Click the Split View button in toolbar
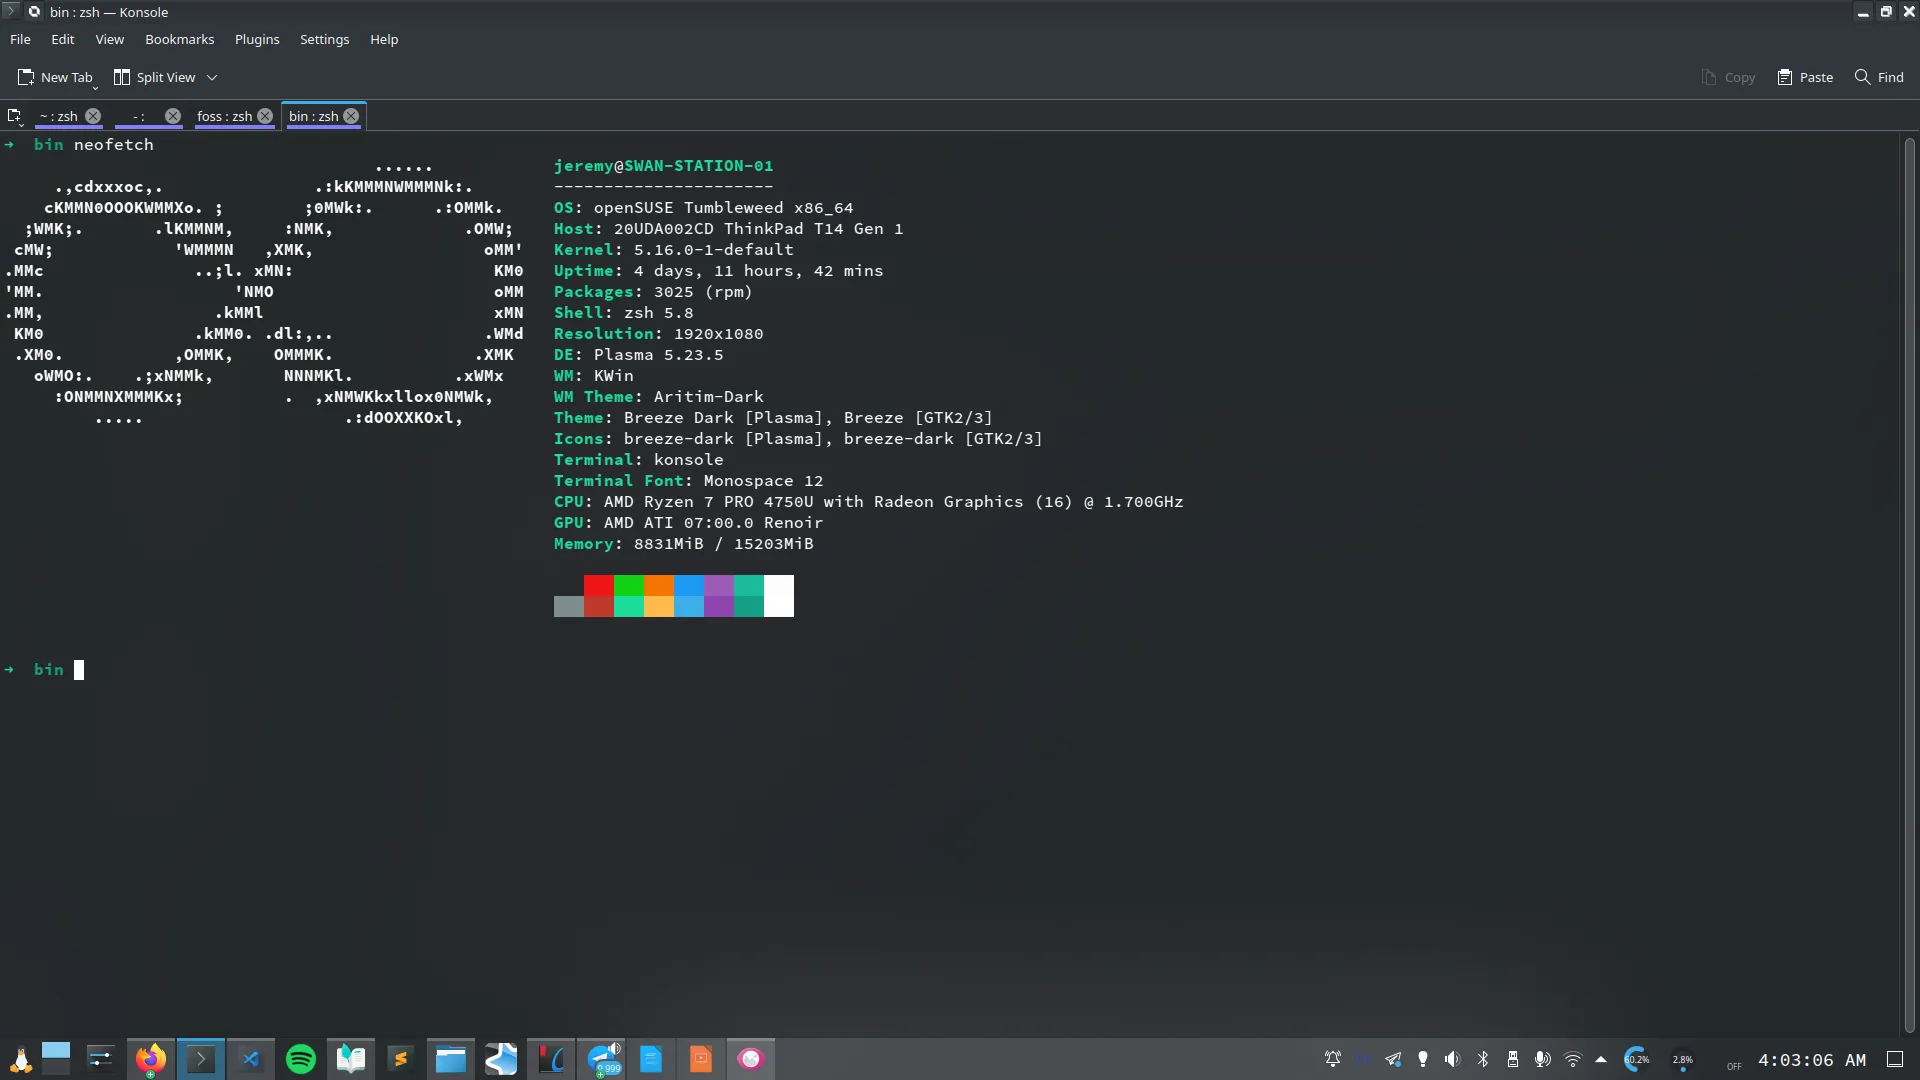1920x1080 pixels. click(x=156, y=76)
